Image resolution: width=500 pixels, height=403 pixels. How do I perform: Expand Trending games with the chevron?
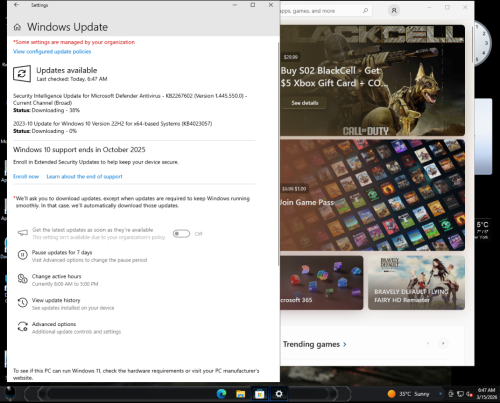345,344
